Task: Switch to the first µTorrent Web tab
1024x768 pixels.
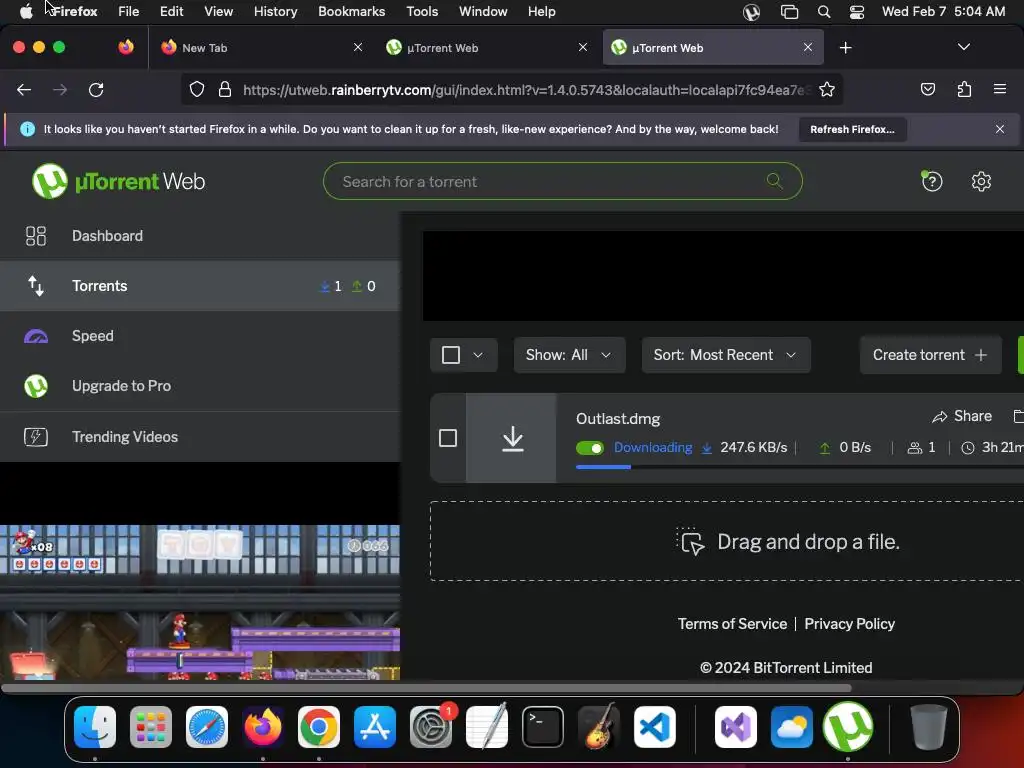Action: click(x=487, y=48)
